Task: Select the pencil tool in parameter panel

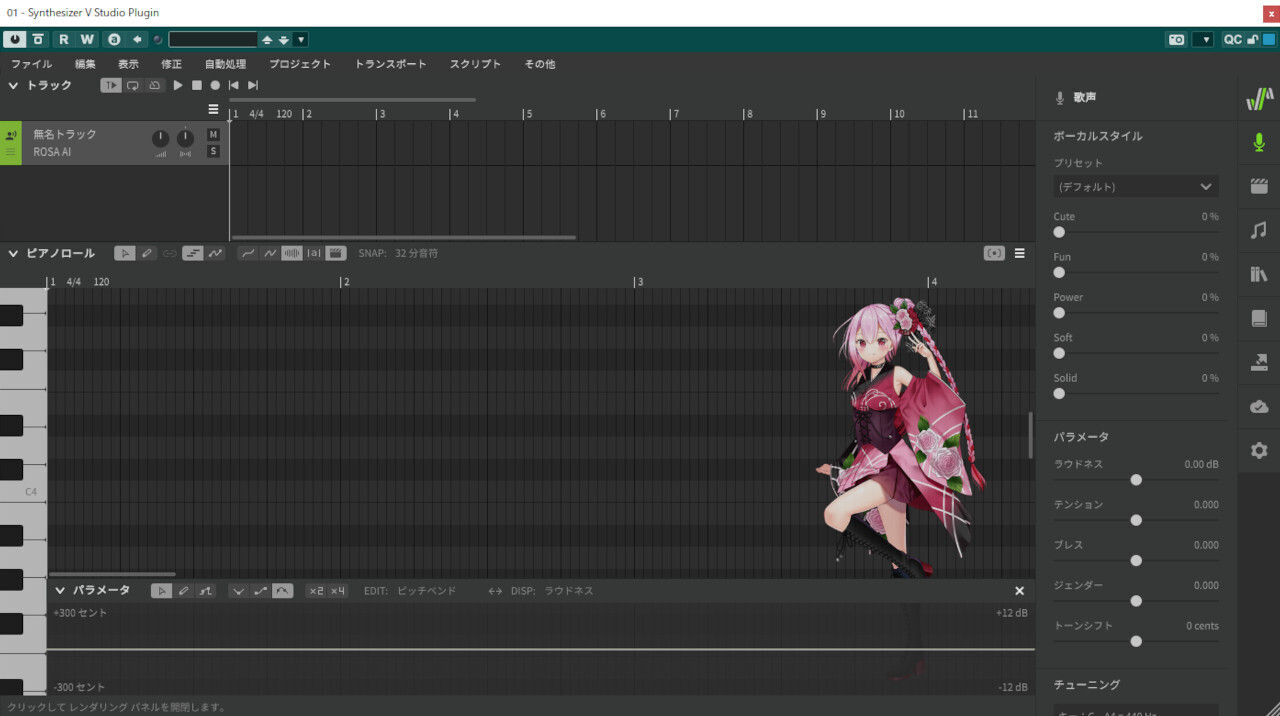Action: pyautogui.click(x=183, y=591)
